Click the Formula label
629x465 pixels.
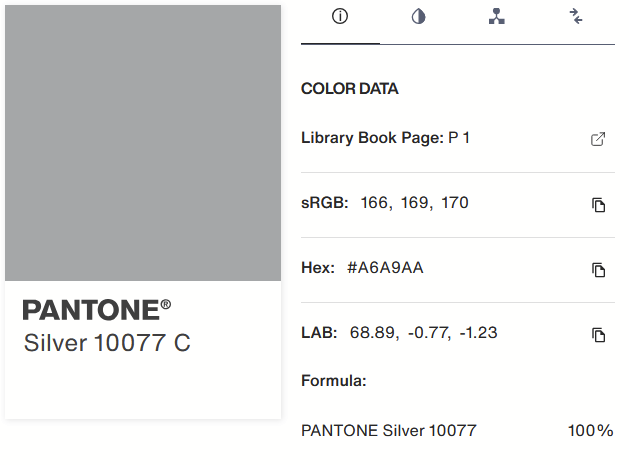[334, 380]
